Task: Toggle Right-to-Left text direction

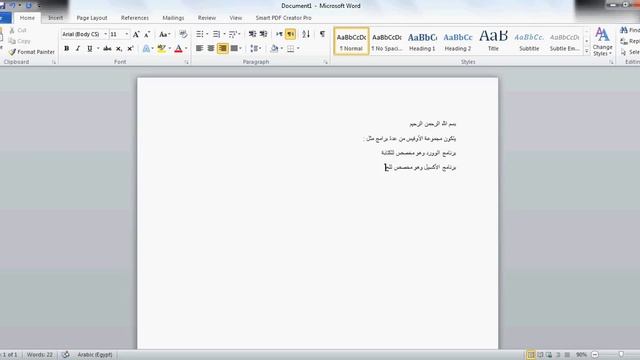Action: point(291,34)
